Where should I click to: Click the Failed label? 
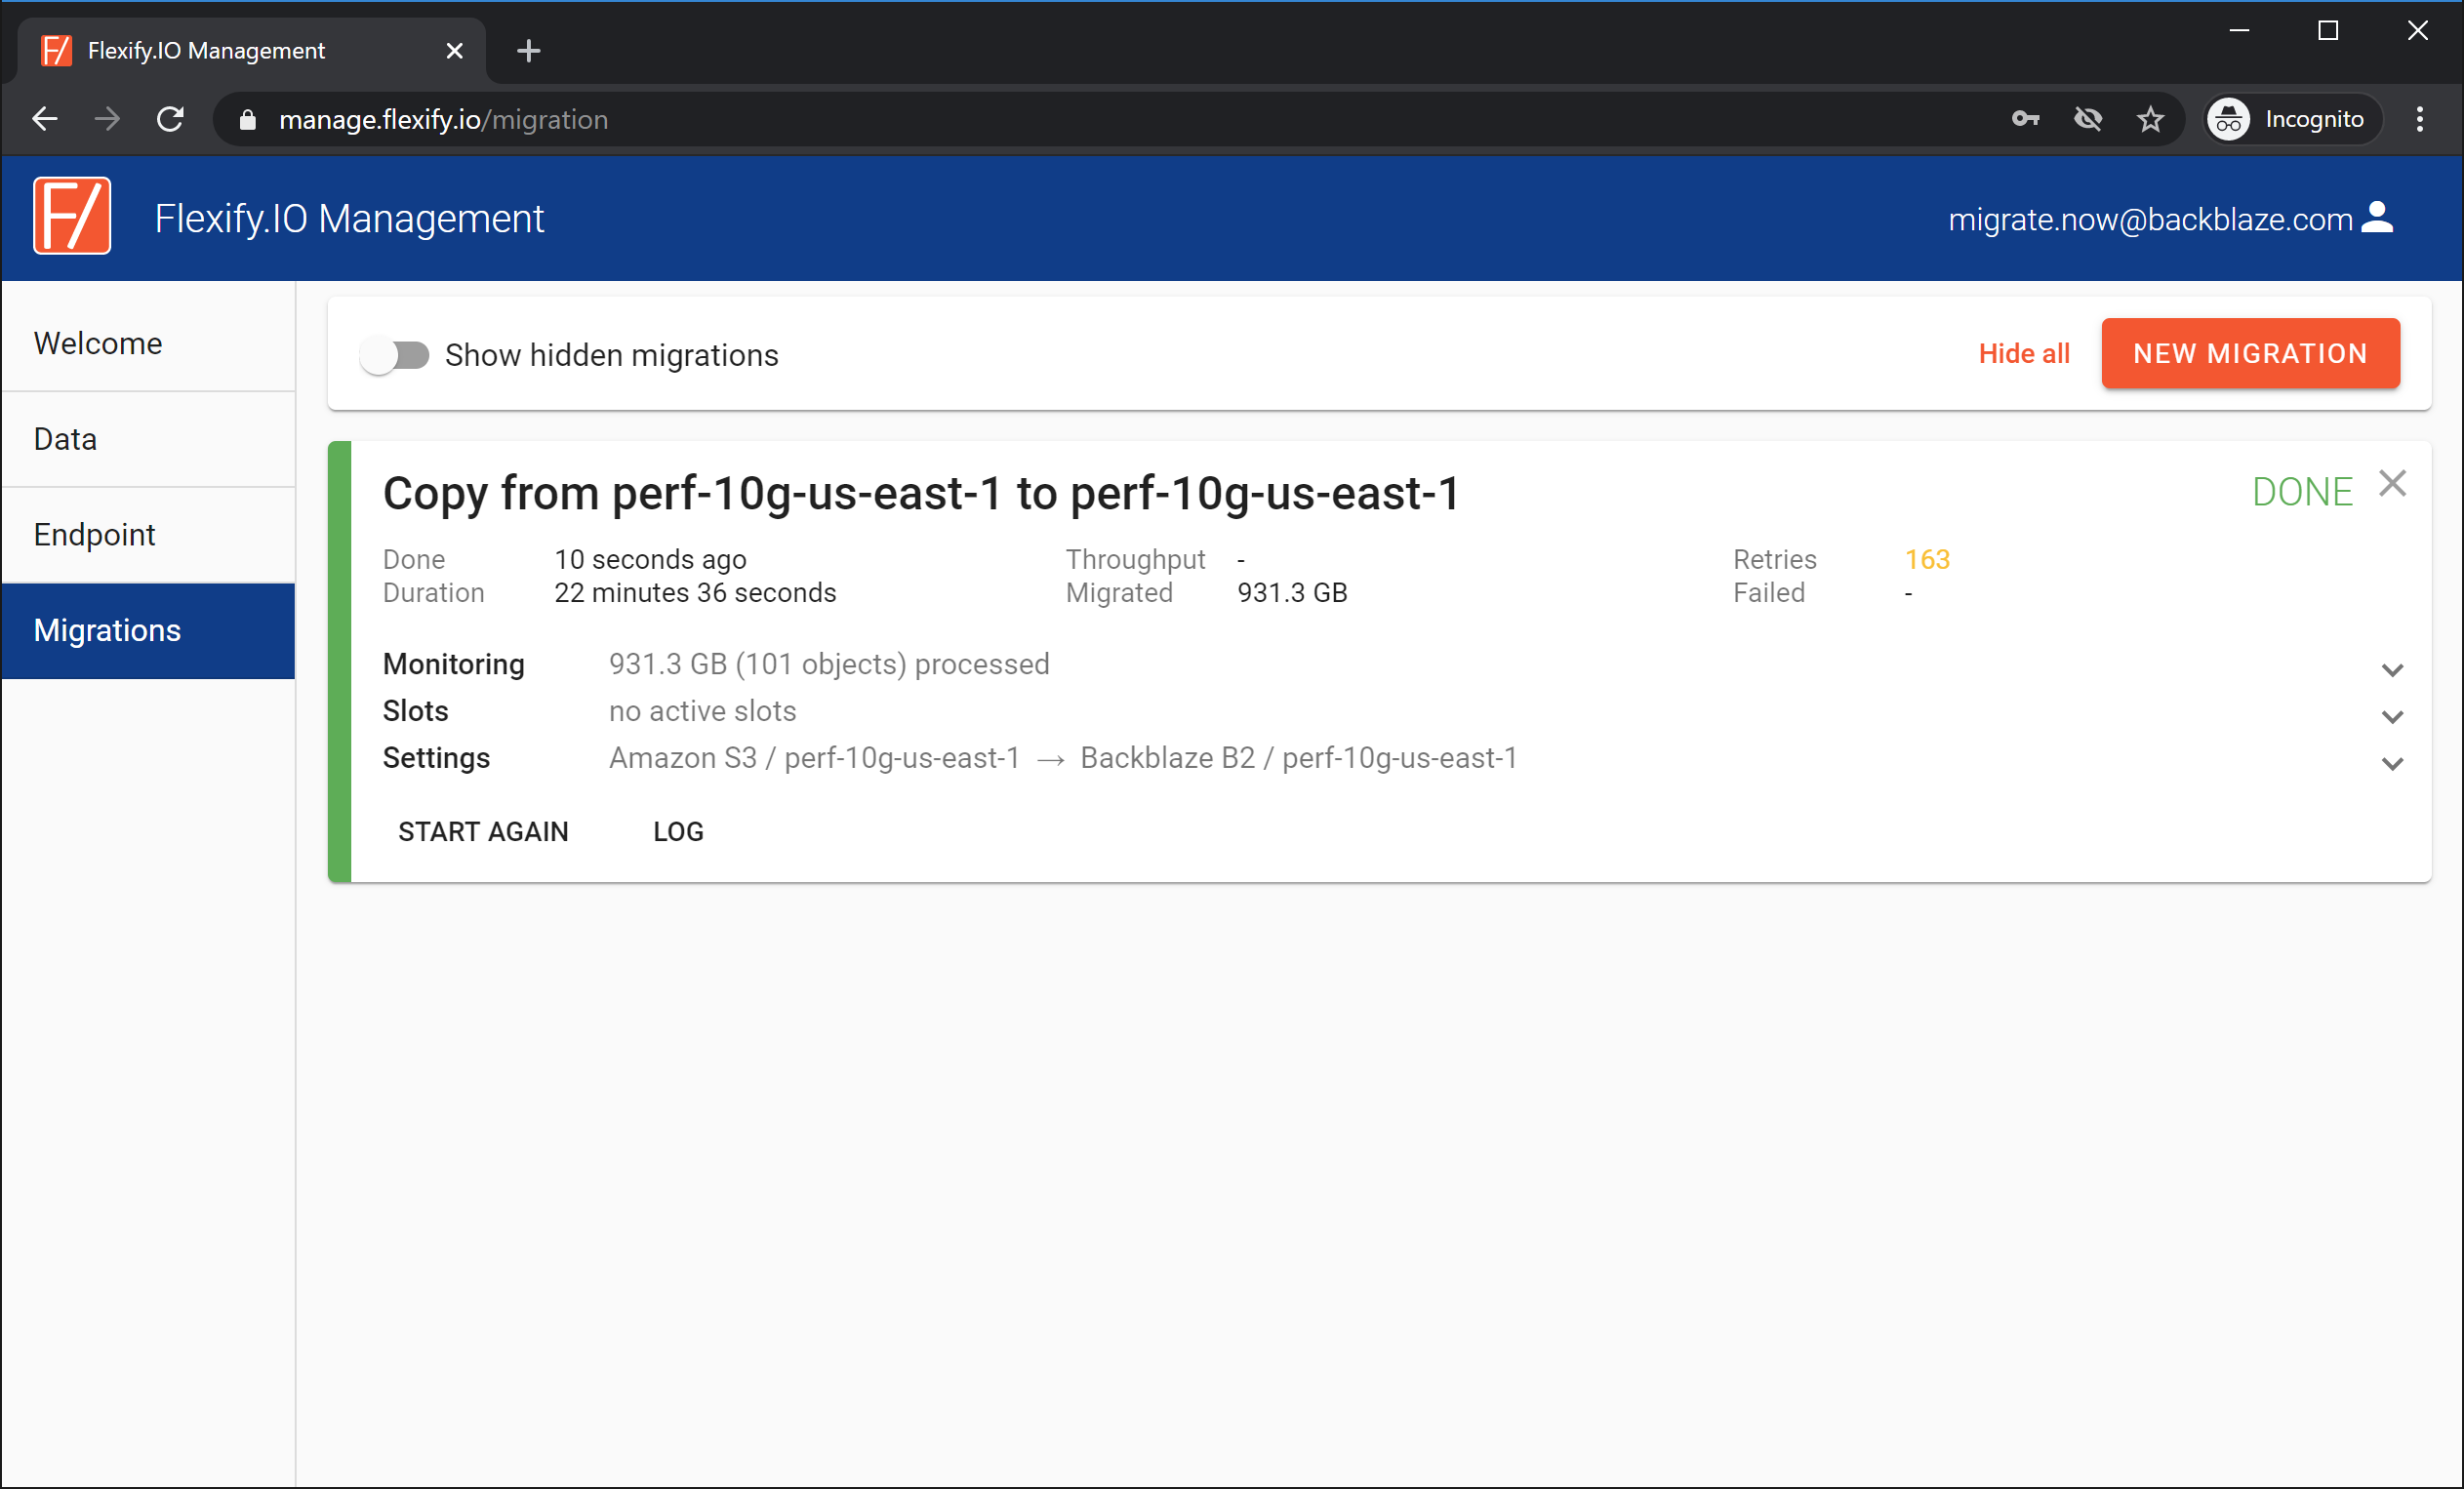1769,593
